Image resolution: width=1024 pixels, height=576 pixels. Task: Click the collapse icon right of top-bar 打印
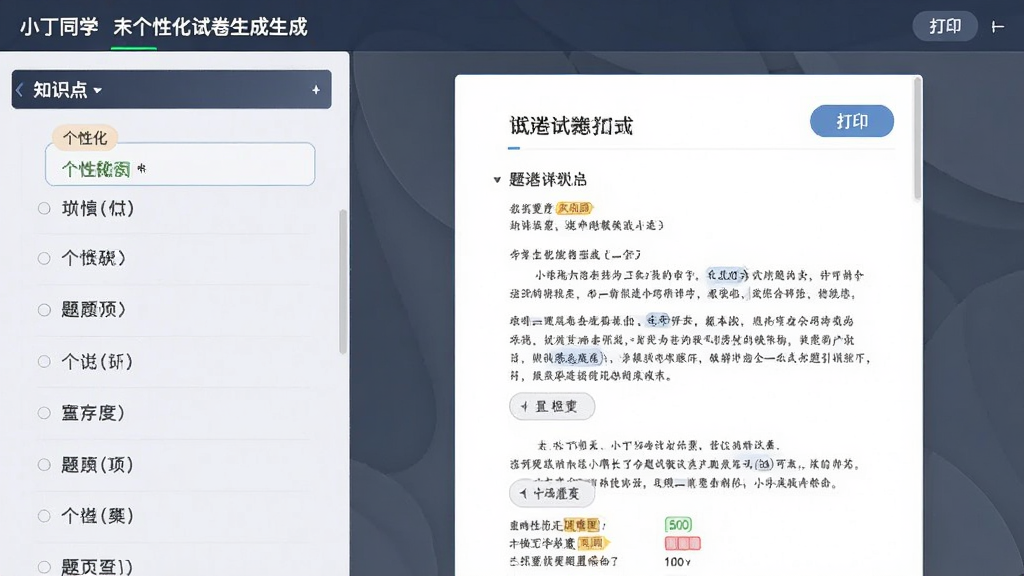pyautogui.click(x=997, y=27)
